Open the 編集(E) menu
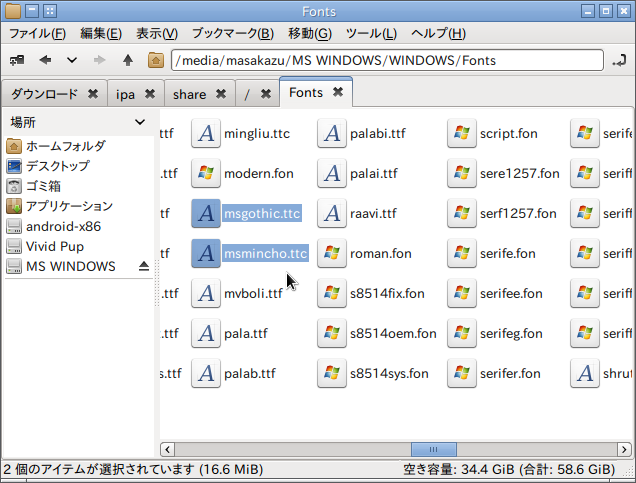This screenshot has height=483, width=636. coord(101,33)
